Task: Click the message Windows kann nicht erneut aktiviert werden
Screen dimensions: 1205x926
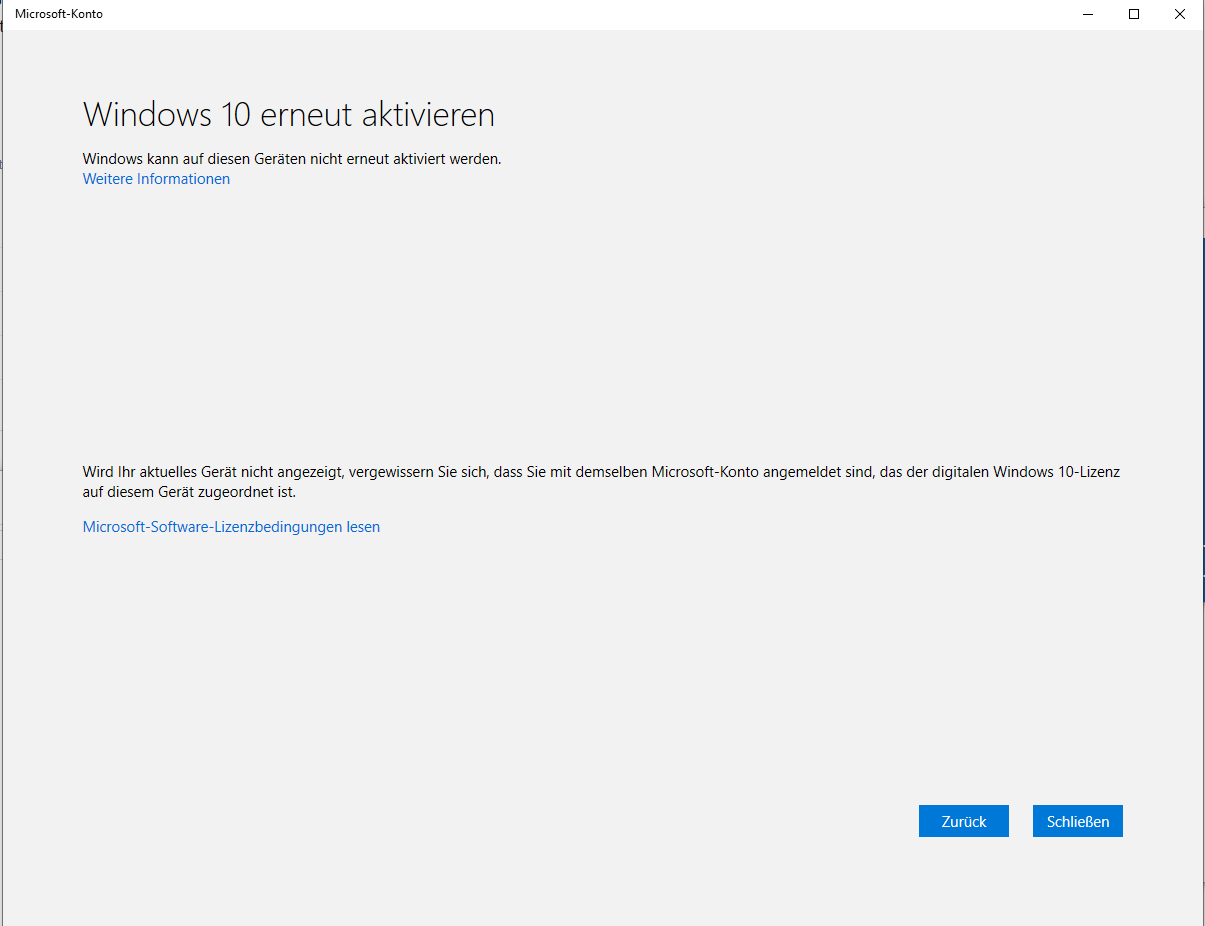Action: click(x=292, y=159)
